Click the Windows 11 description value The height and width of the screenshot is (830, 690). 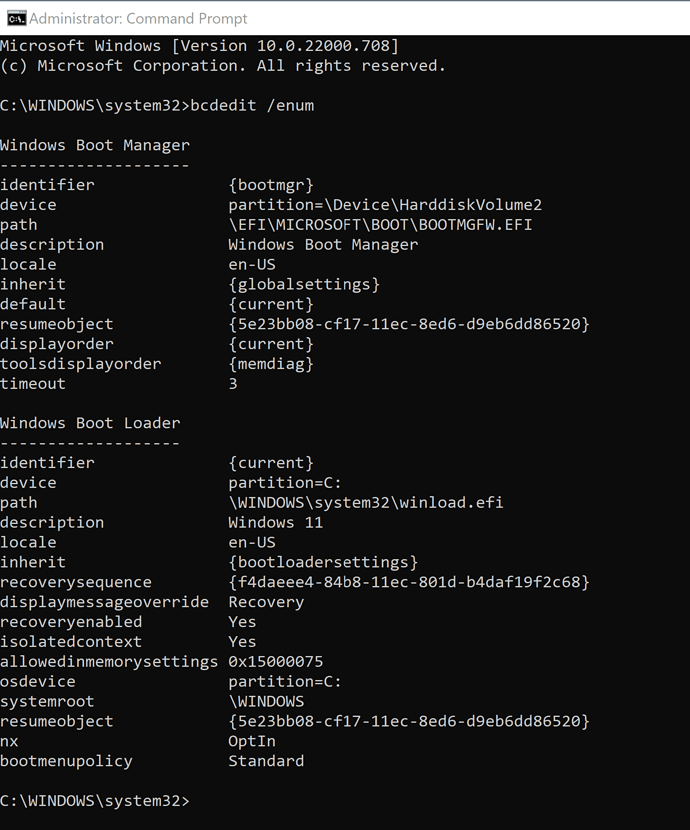[276, 522]
